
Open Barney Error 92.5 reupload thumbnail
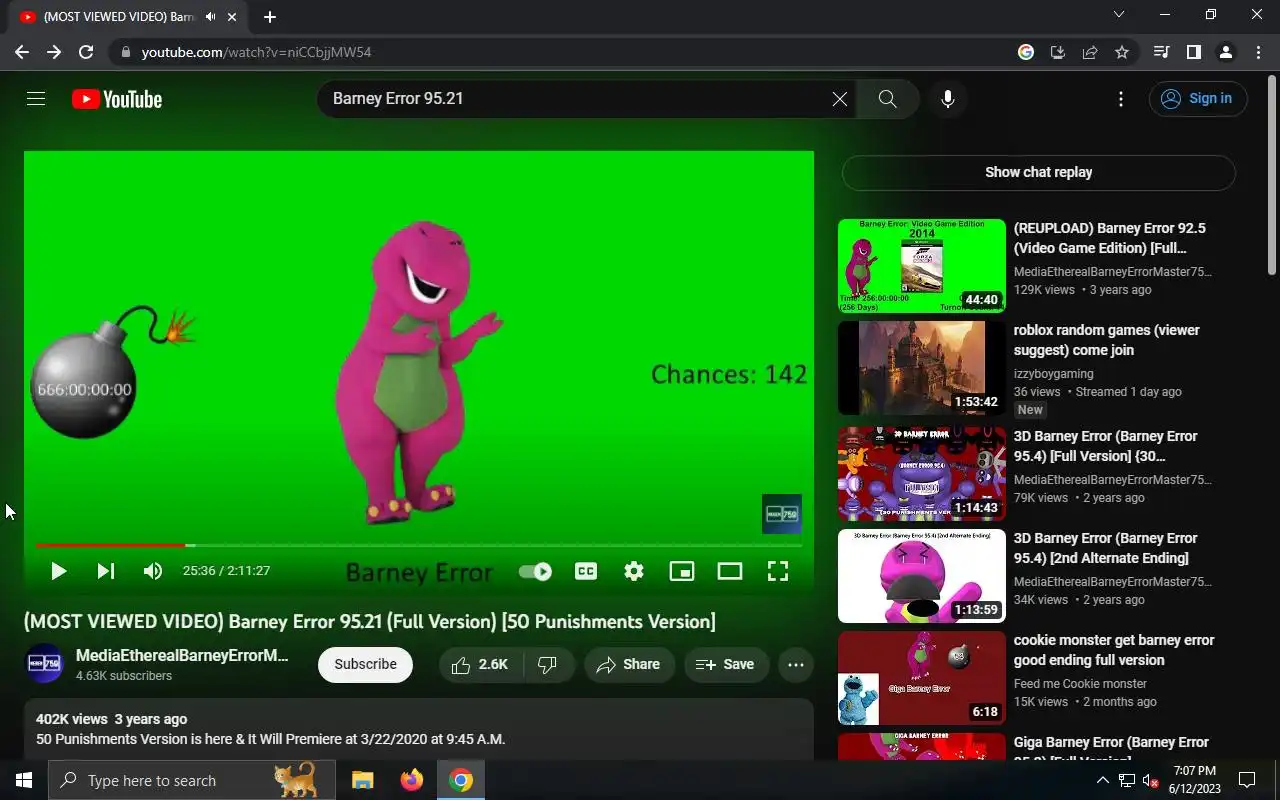point(922,266)
